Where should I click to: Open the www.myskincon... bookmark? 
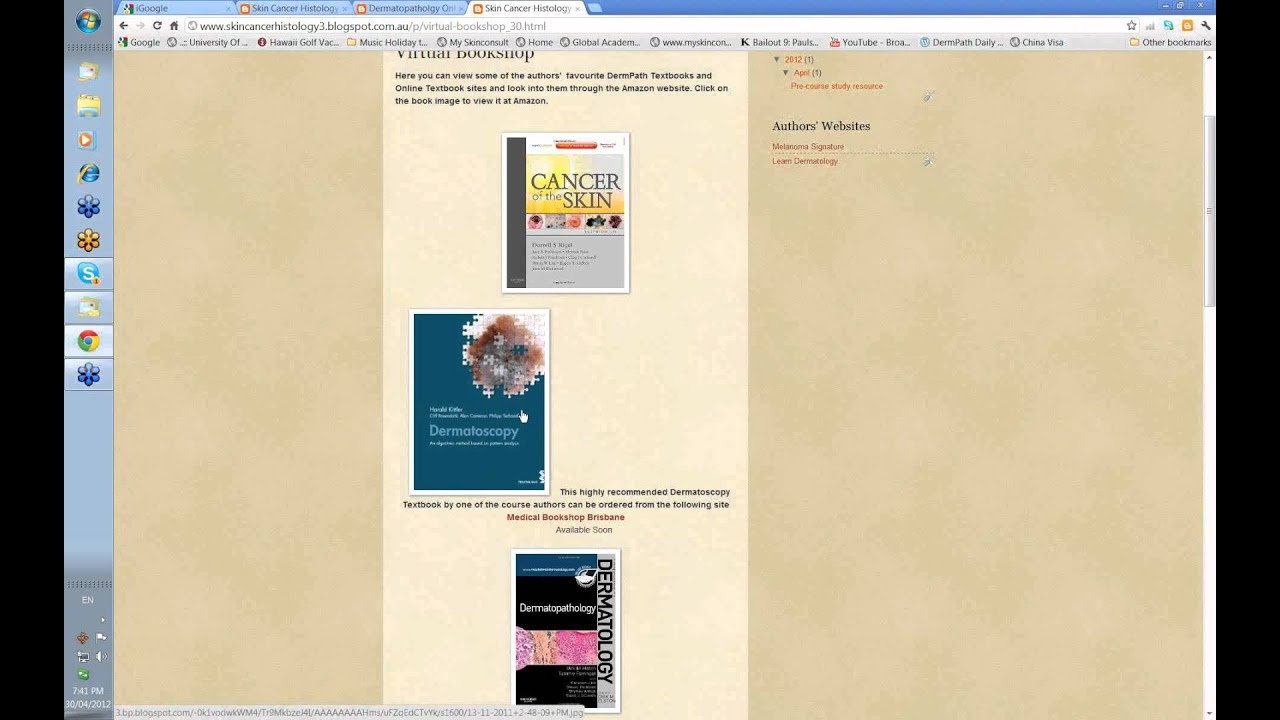click(691, 43)
